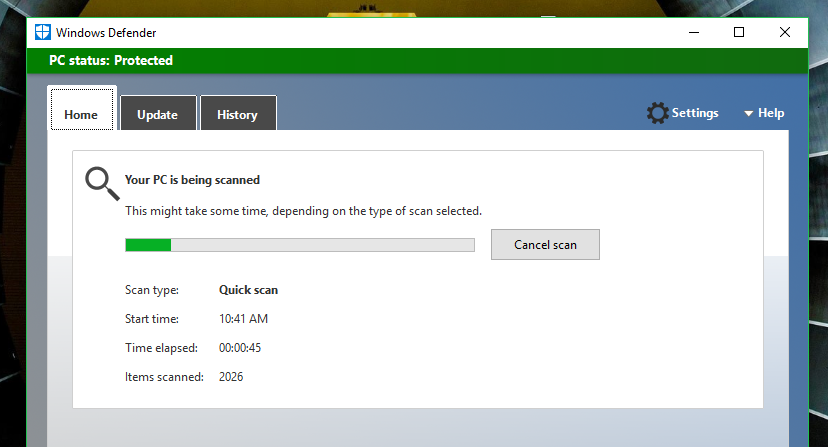Click the green scan progress bar
The image size is (828, 447).
coord(300,245)
